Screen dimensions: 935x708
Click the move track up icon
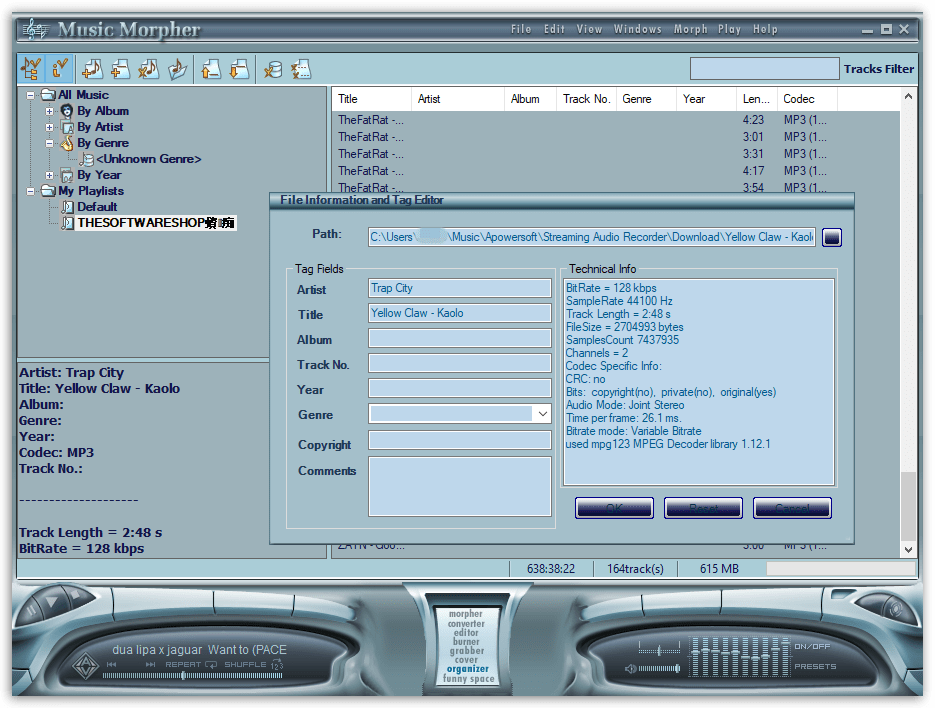(211, 68)
